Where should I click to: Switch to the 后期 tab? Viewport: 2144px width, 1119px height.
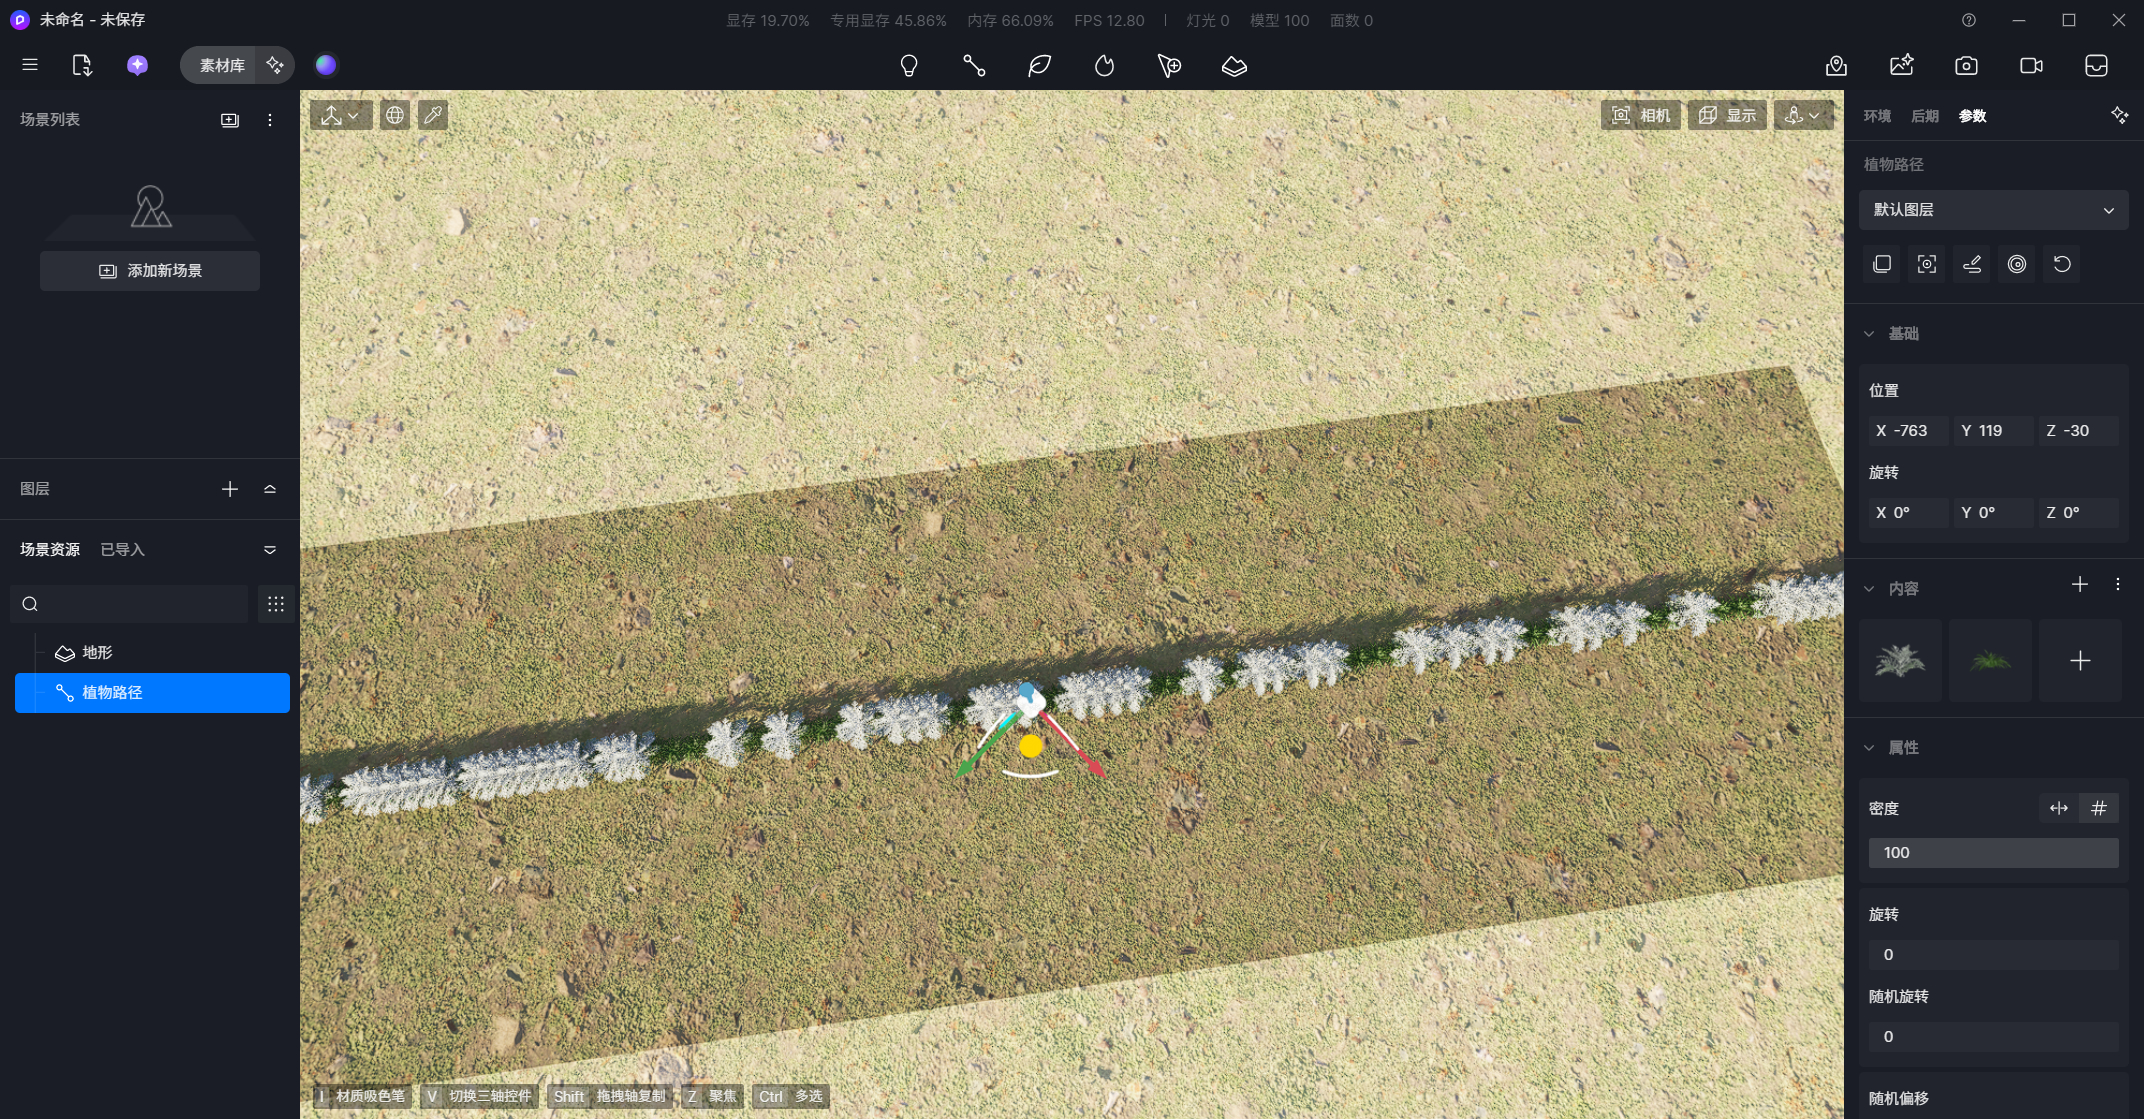point(1924,116)
